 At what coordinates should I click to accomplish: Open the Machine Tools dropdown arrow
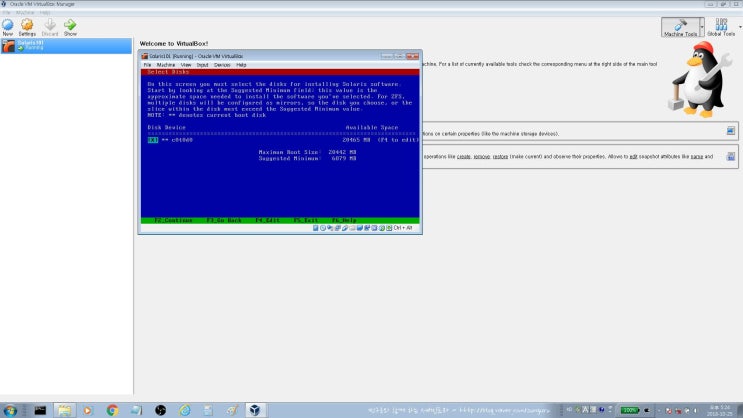point(702,27)
